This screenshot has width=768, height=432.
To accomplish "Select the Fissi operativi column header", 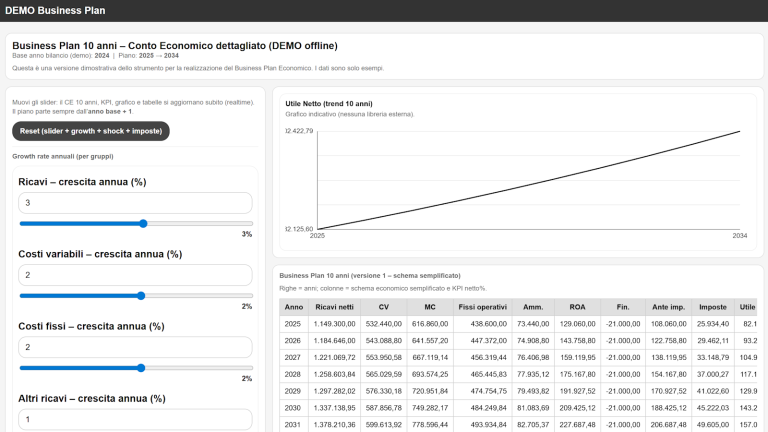I will click(x=482, y=307).
